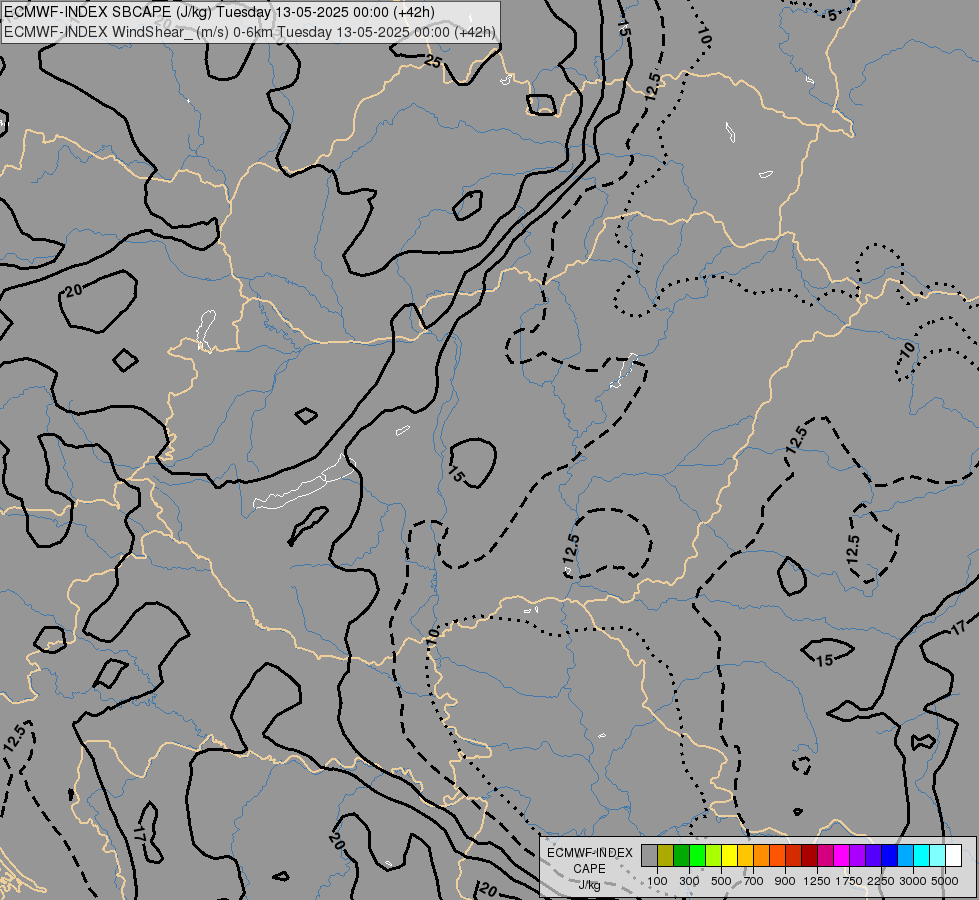
Task: Select the dark green legend swatch
Action: click(681, 856)
